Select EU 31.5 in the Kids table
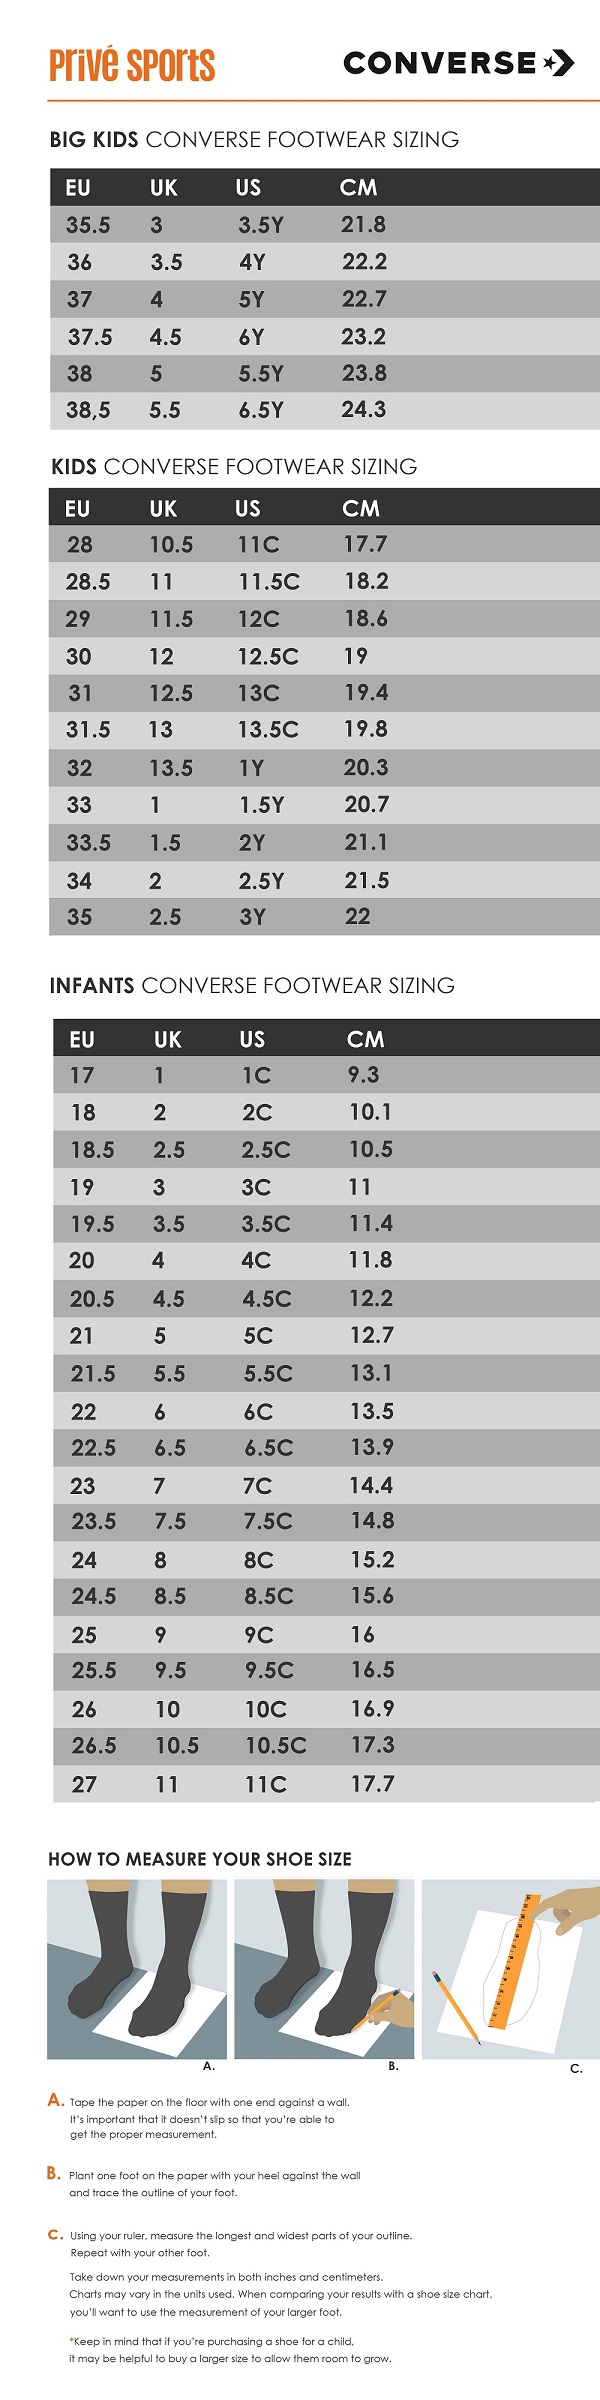This screenshot has width=600, height=2400. click(x=88, y=730)
